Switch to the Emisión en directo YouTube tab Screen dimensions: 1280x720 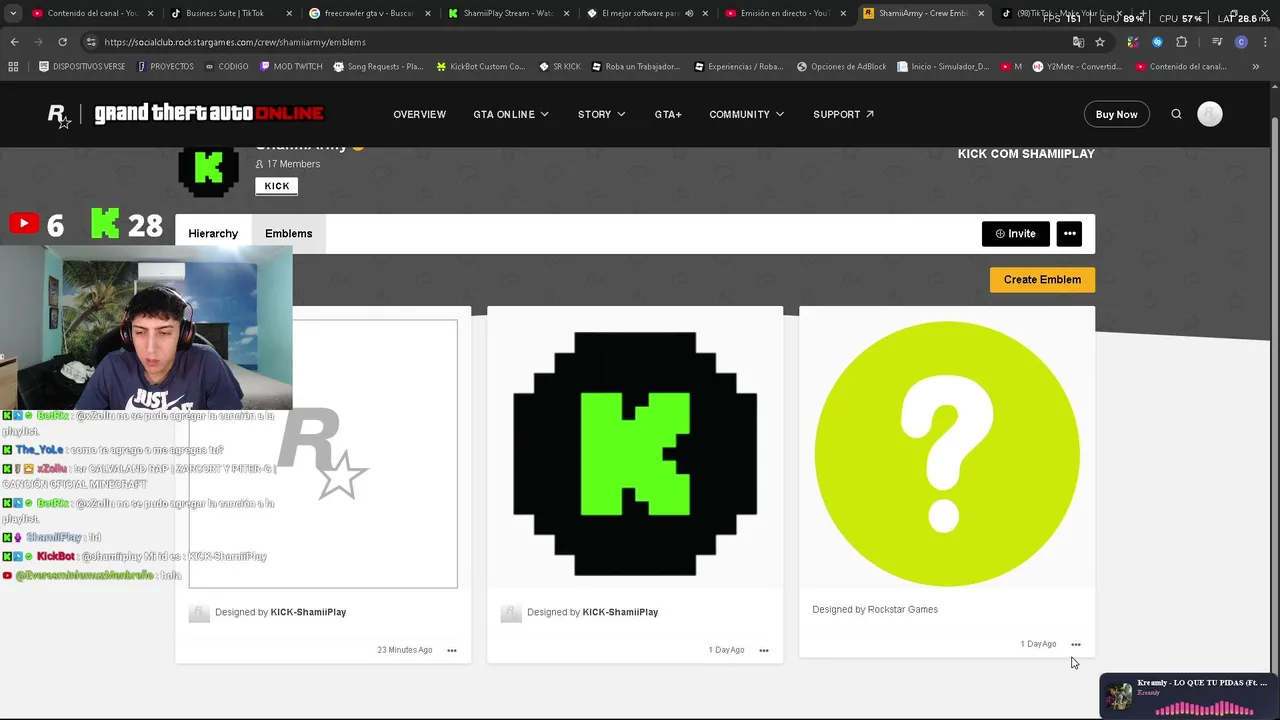[785, 13]
